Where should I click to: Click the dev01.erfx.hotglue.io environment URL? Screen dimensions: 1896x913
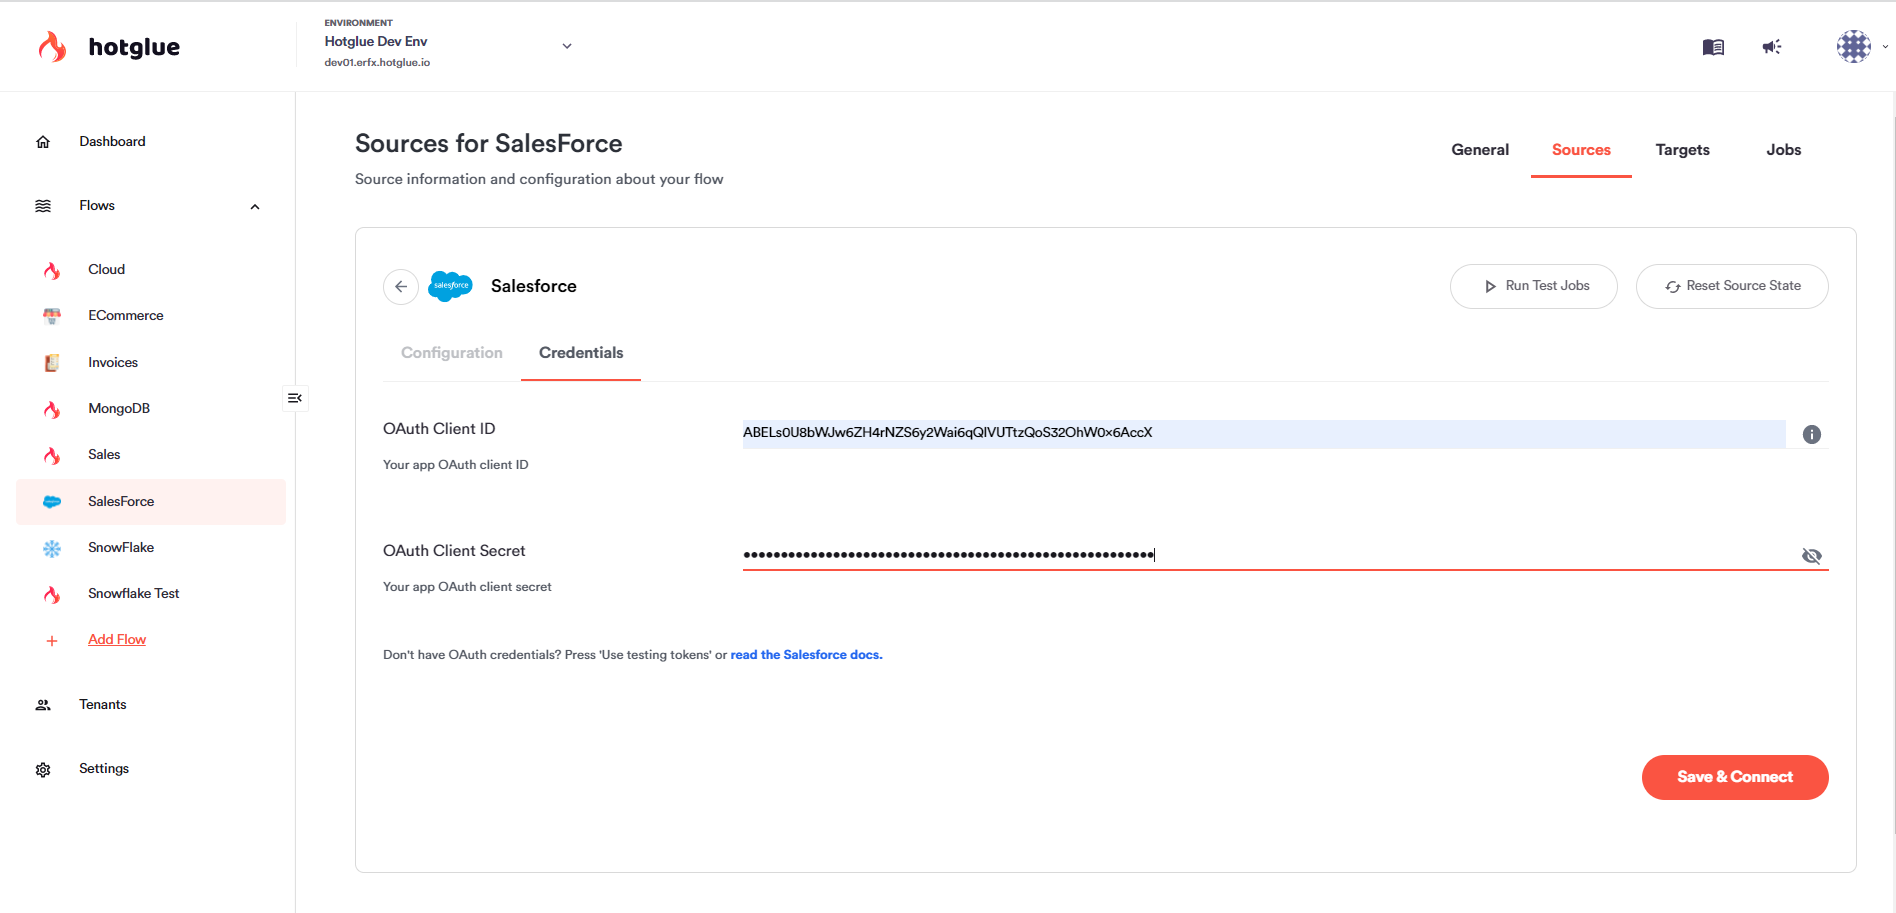(x=377, y=63)
